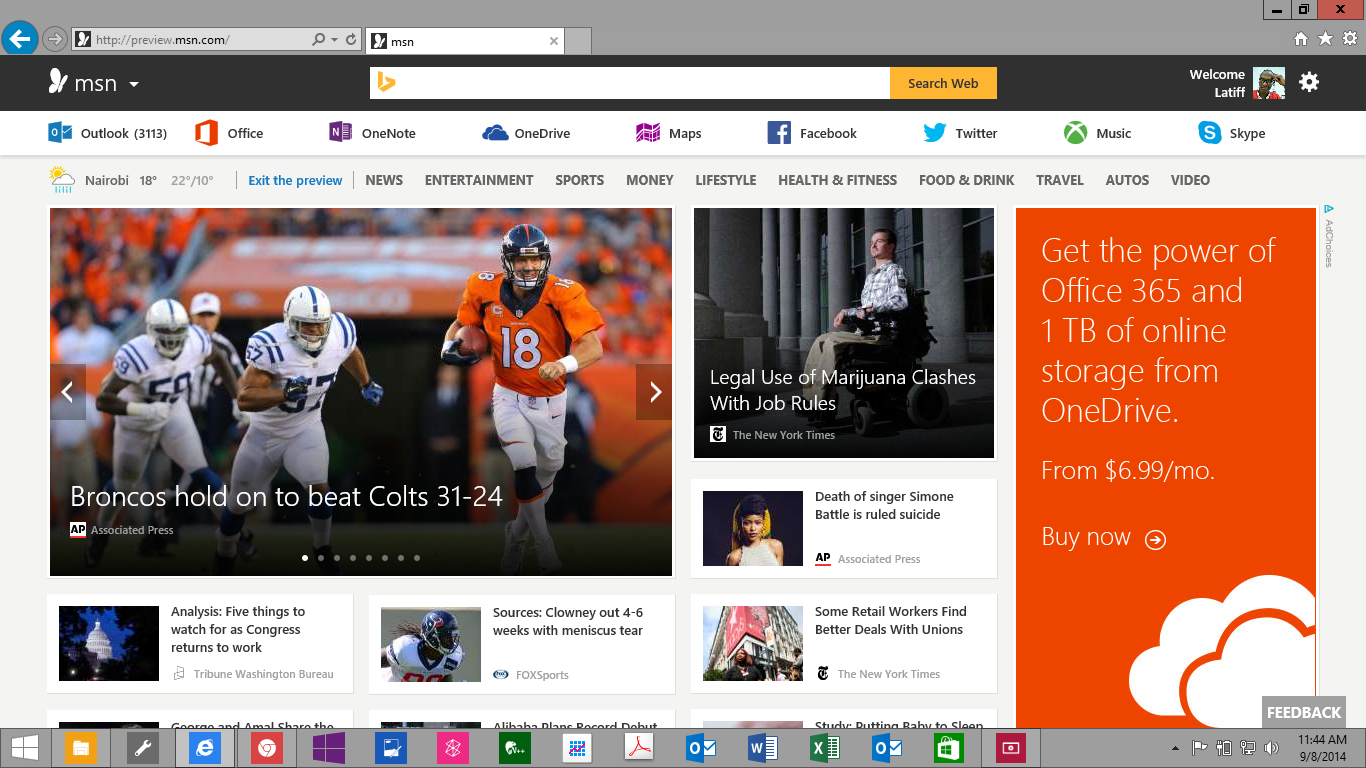Click the Exit the preview link
1366x768 pixels.
click(x=295, y=180)
